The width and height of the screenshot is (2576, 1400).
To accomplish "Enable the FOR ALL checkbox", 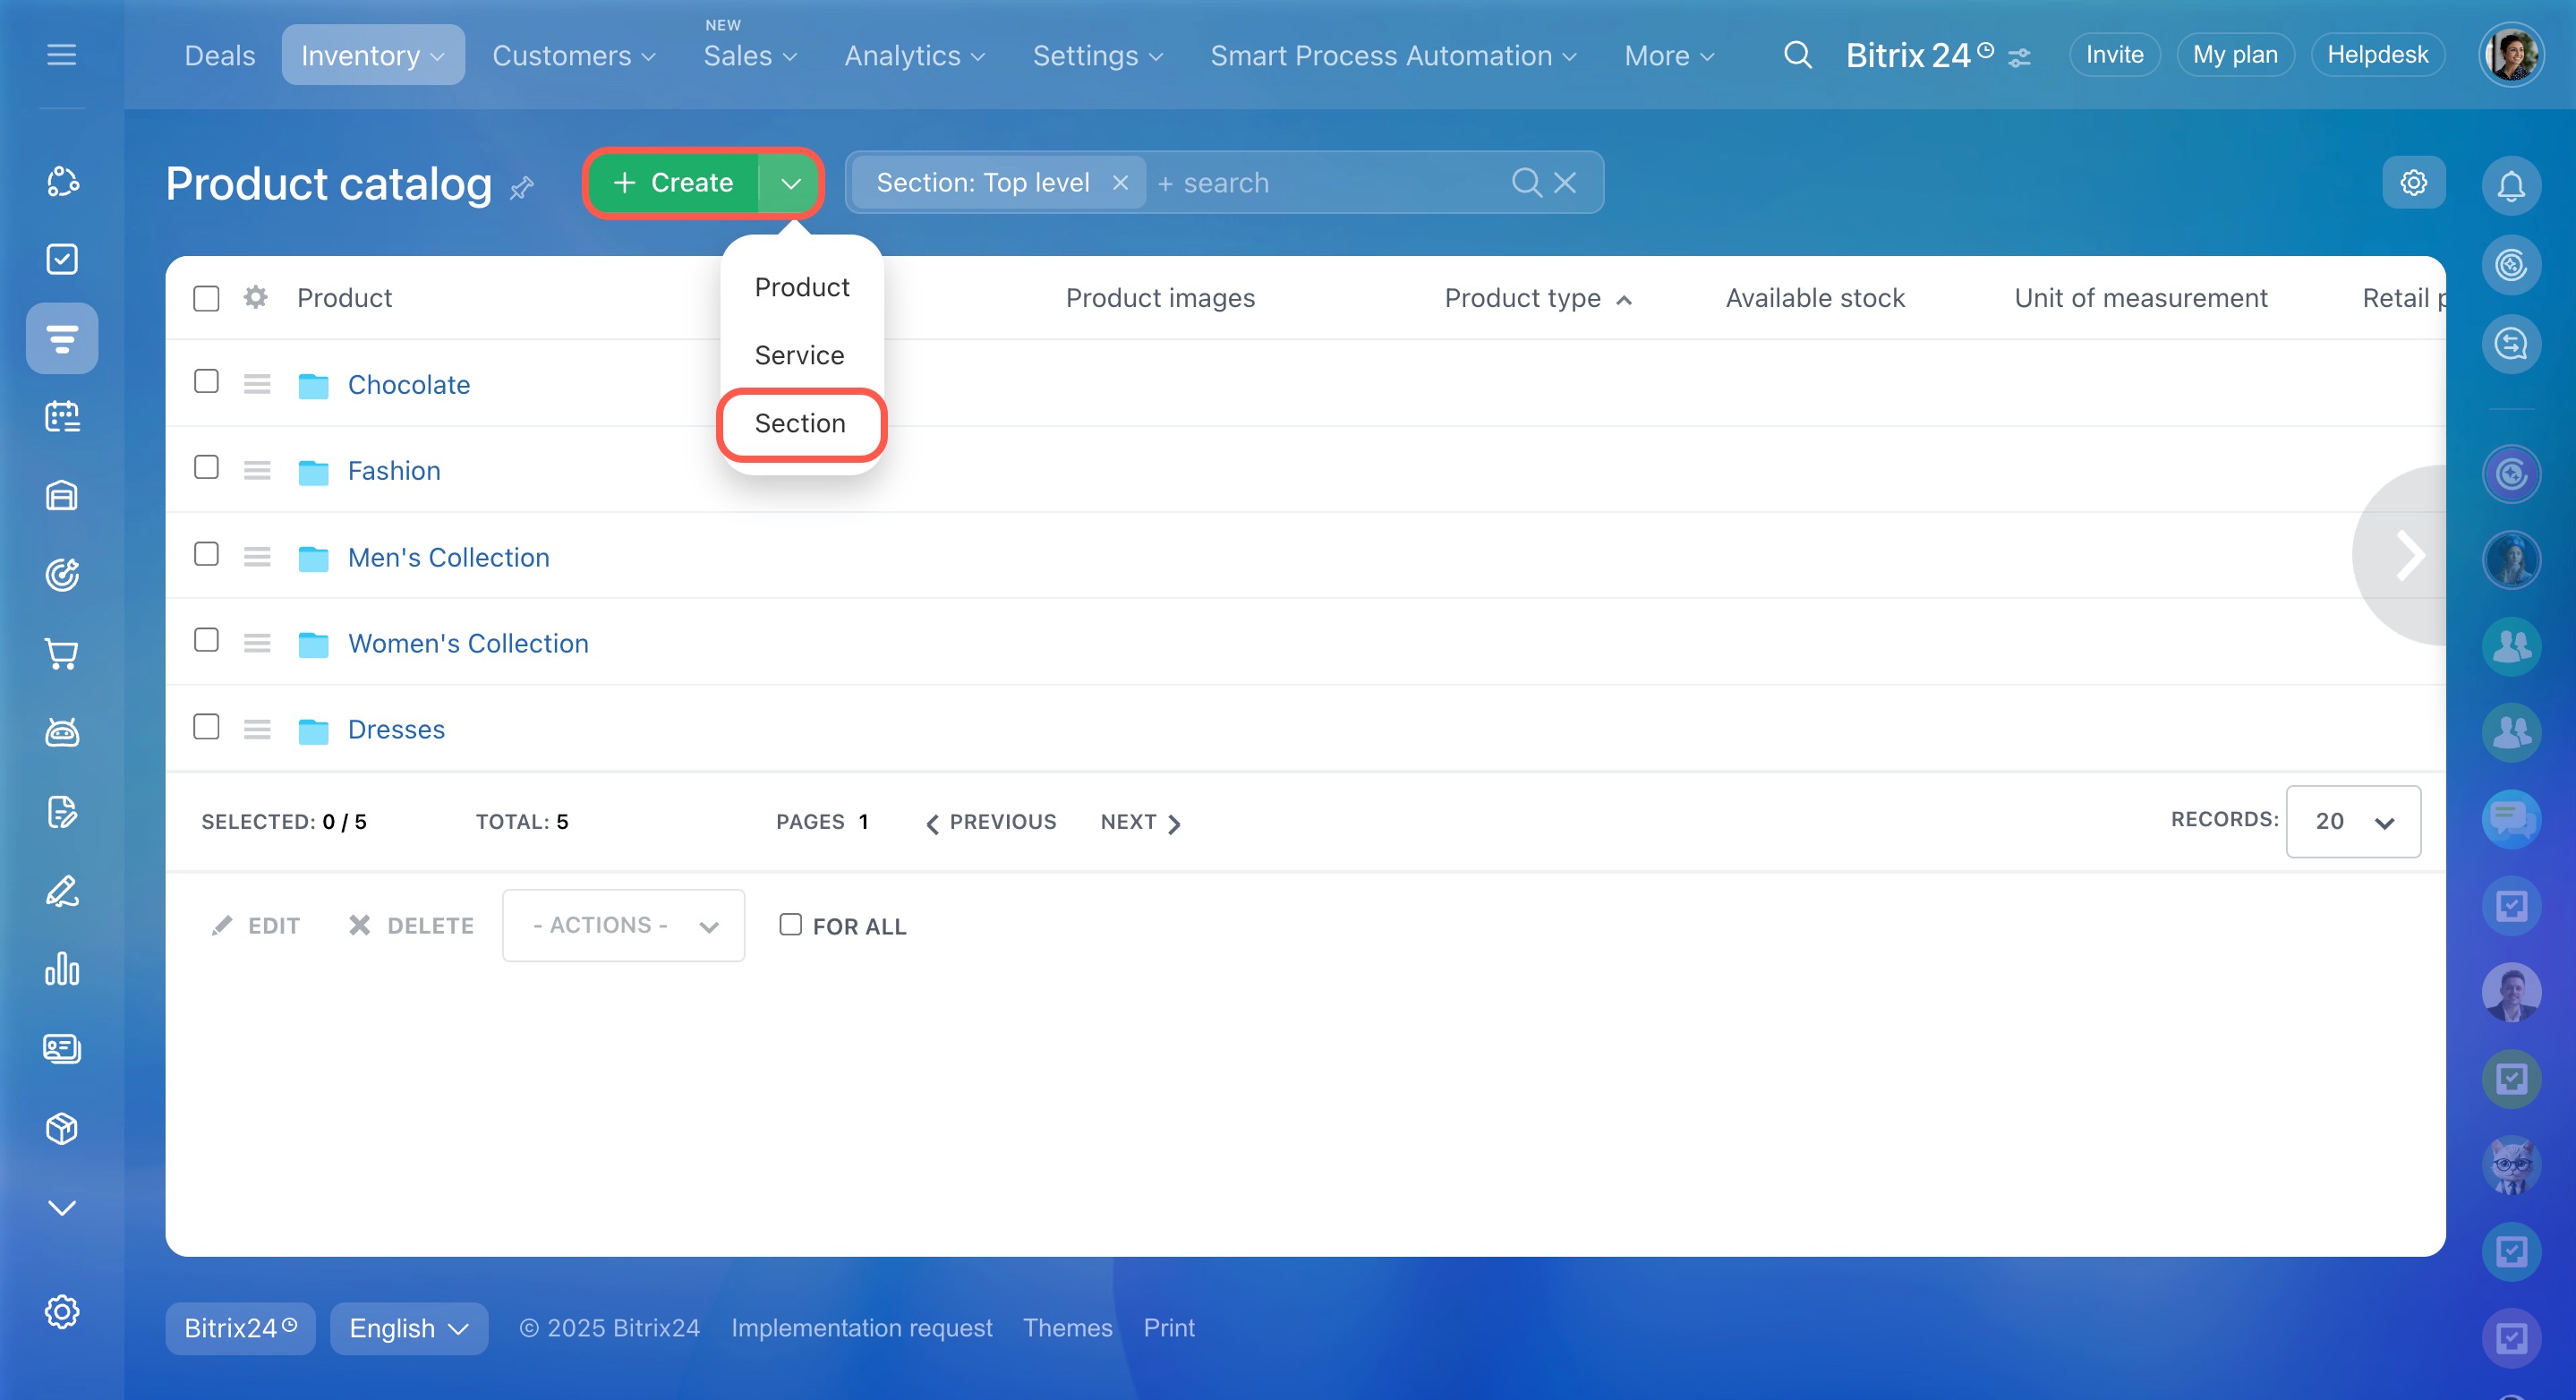I will (790, 925).
